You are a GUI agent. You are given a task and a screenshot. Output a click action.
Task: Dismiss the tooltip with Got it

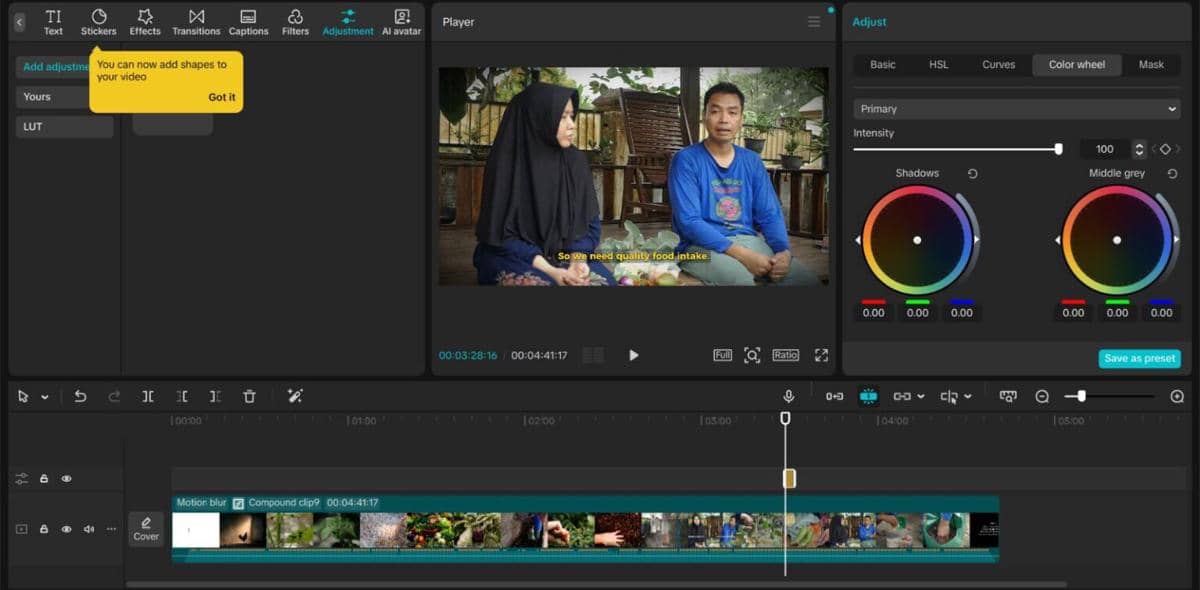pos(220,97)
